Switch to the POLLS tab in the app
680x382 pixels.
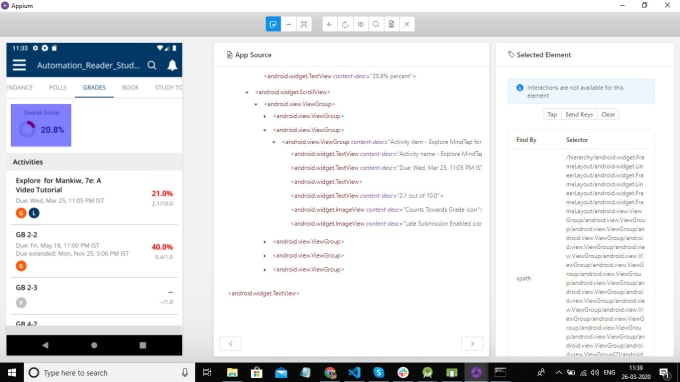pyautogui.click(x=58, y=88)
